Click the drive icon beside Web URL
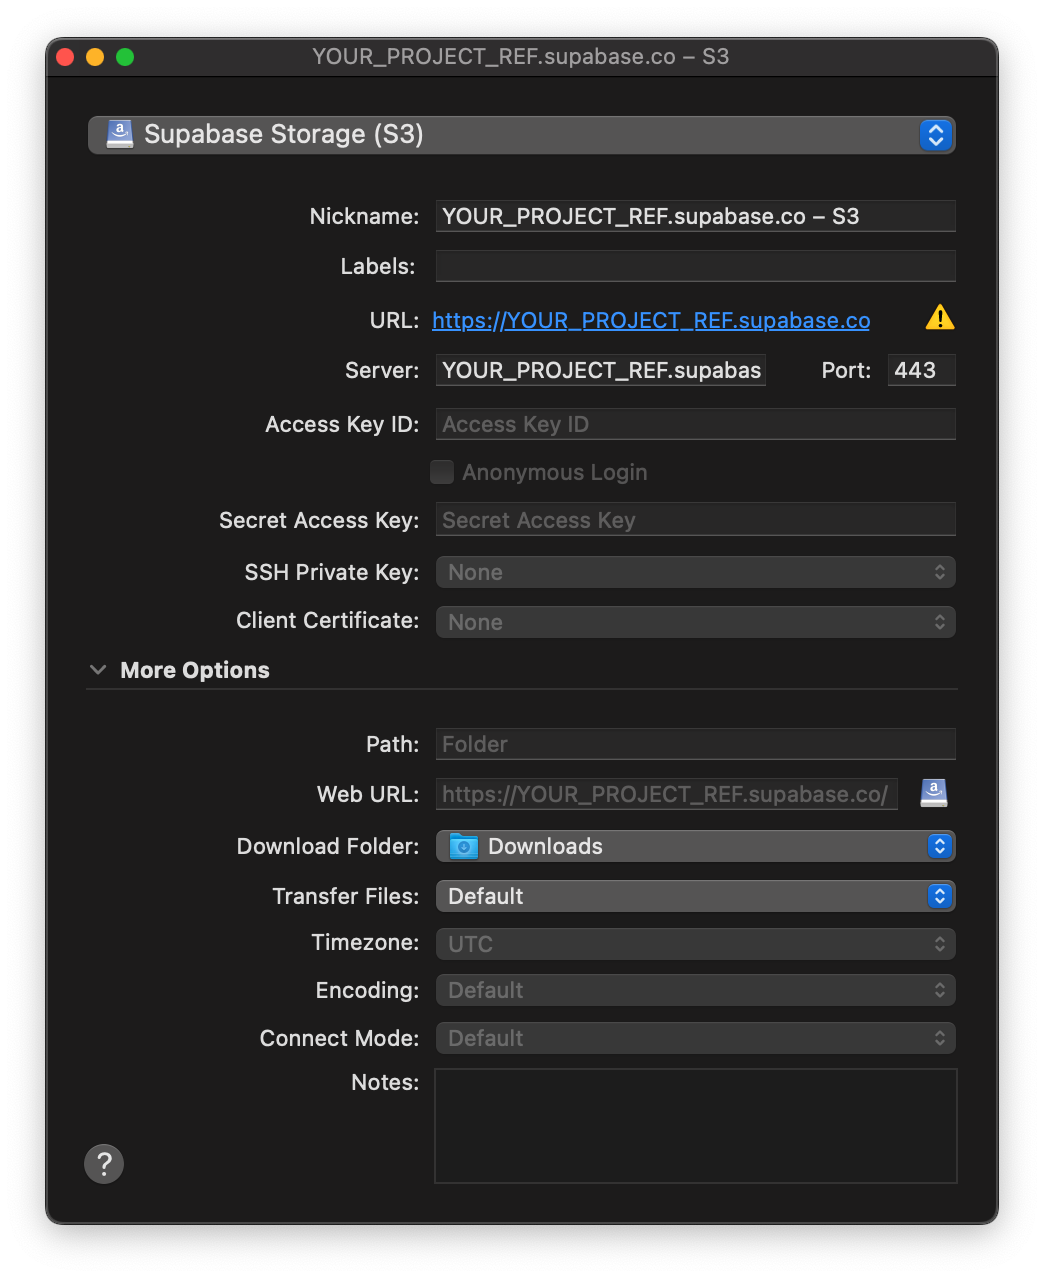This screenshot has height=1278, width=1044. pos(934,793)
